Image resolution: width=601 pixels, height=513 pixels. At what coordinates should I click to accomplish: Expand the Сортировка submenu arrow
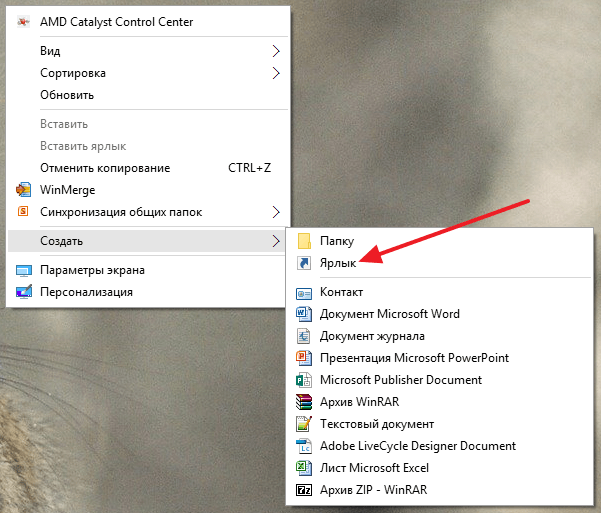click(276, 73)
